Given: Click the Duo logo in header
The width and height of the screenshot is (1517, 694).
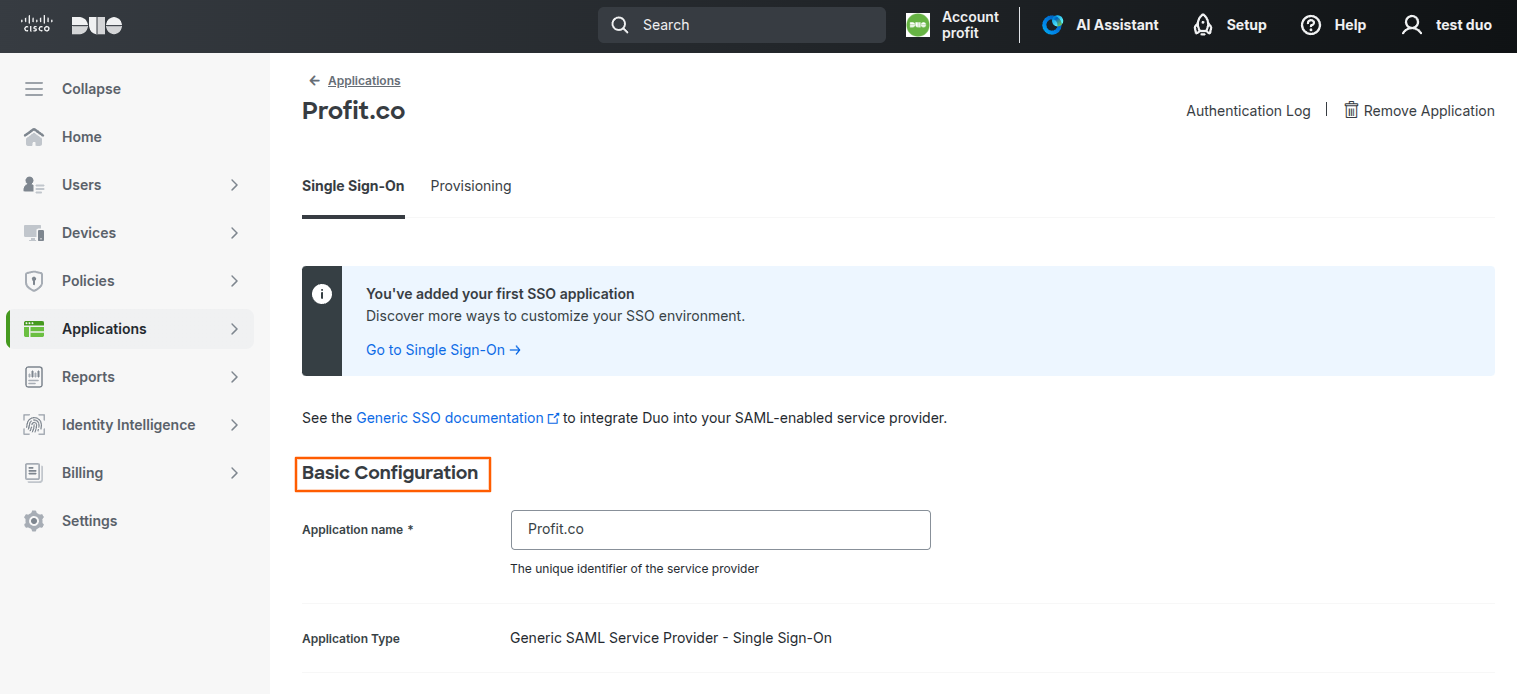Looking at the screenshot, I should point(97,25).
